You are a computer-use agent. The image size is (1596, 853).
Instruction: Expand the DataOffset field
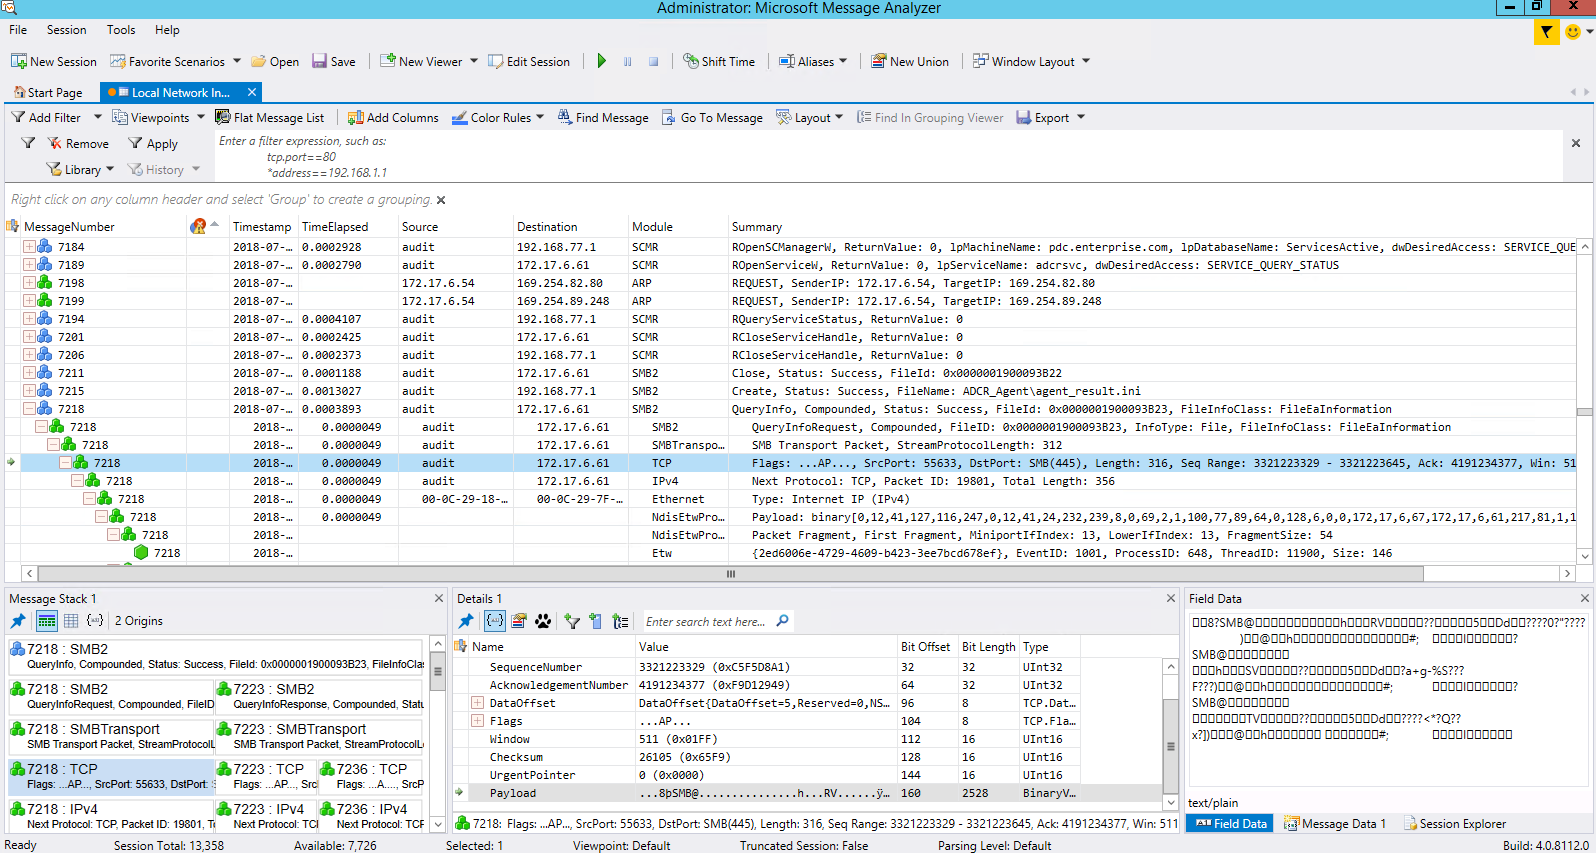(x=477, y=703)
